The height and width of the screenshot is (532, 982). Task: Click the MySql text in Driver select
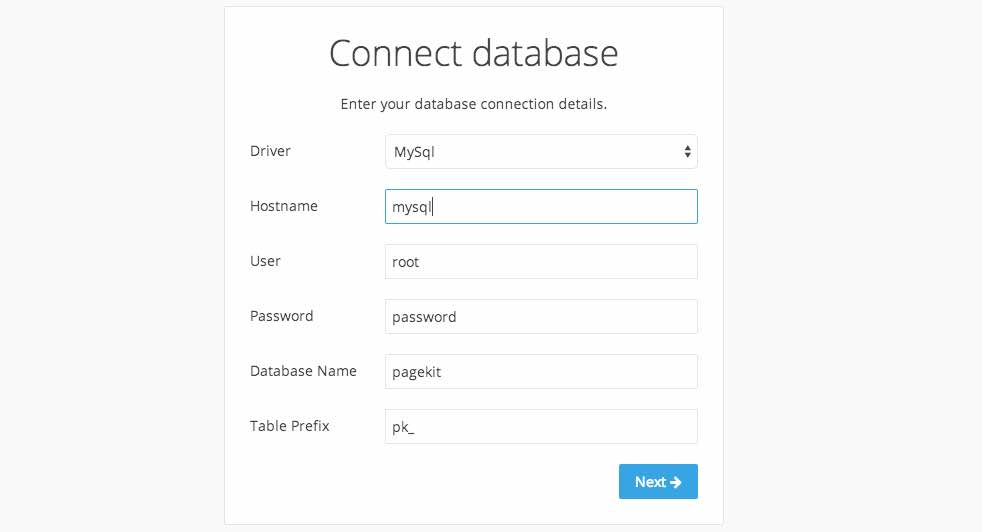pyautogui.click(x=414, y=152)
